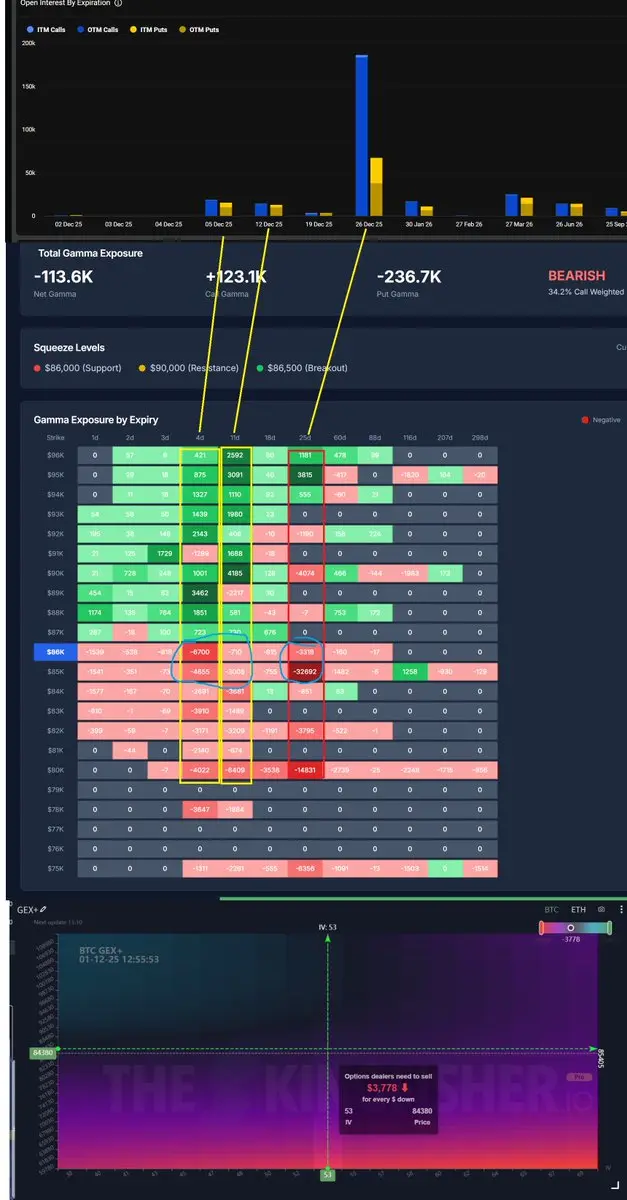The image size is (627, 1200).
Task: Click the 1d expiry column header
Action: (95, 438)
